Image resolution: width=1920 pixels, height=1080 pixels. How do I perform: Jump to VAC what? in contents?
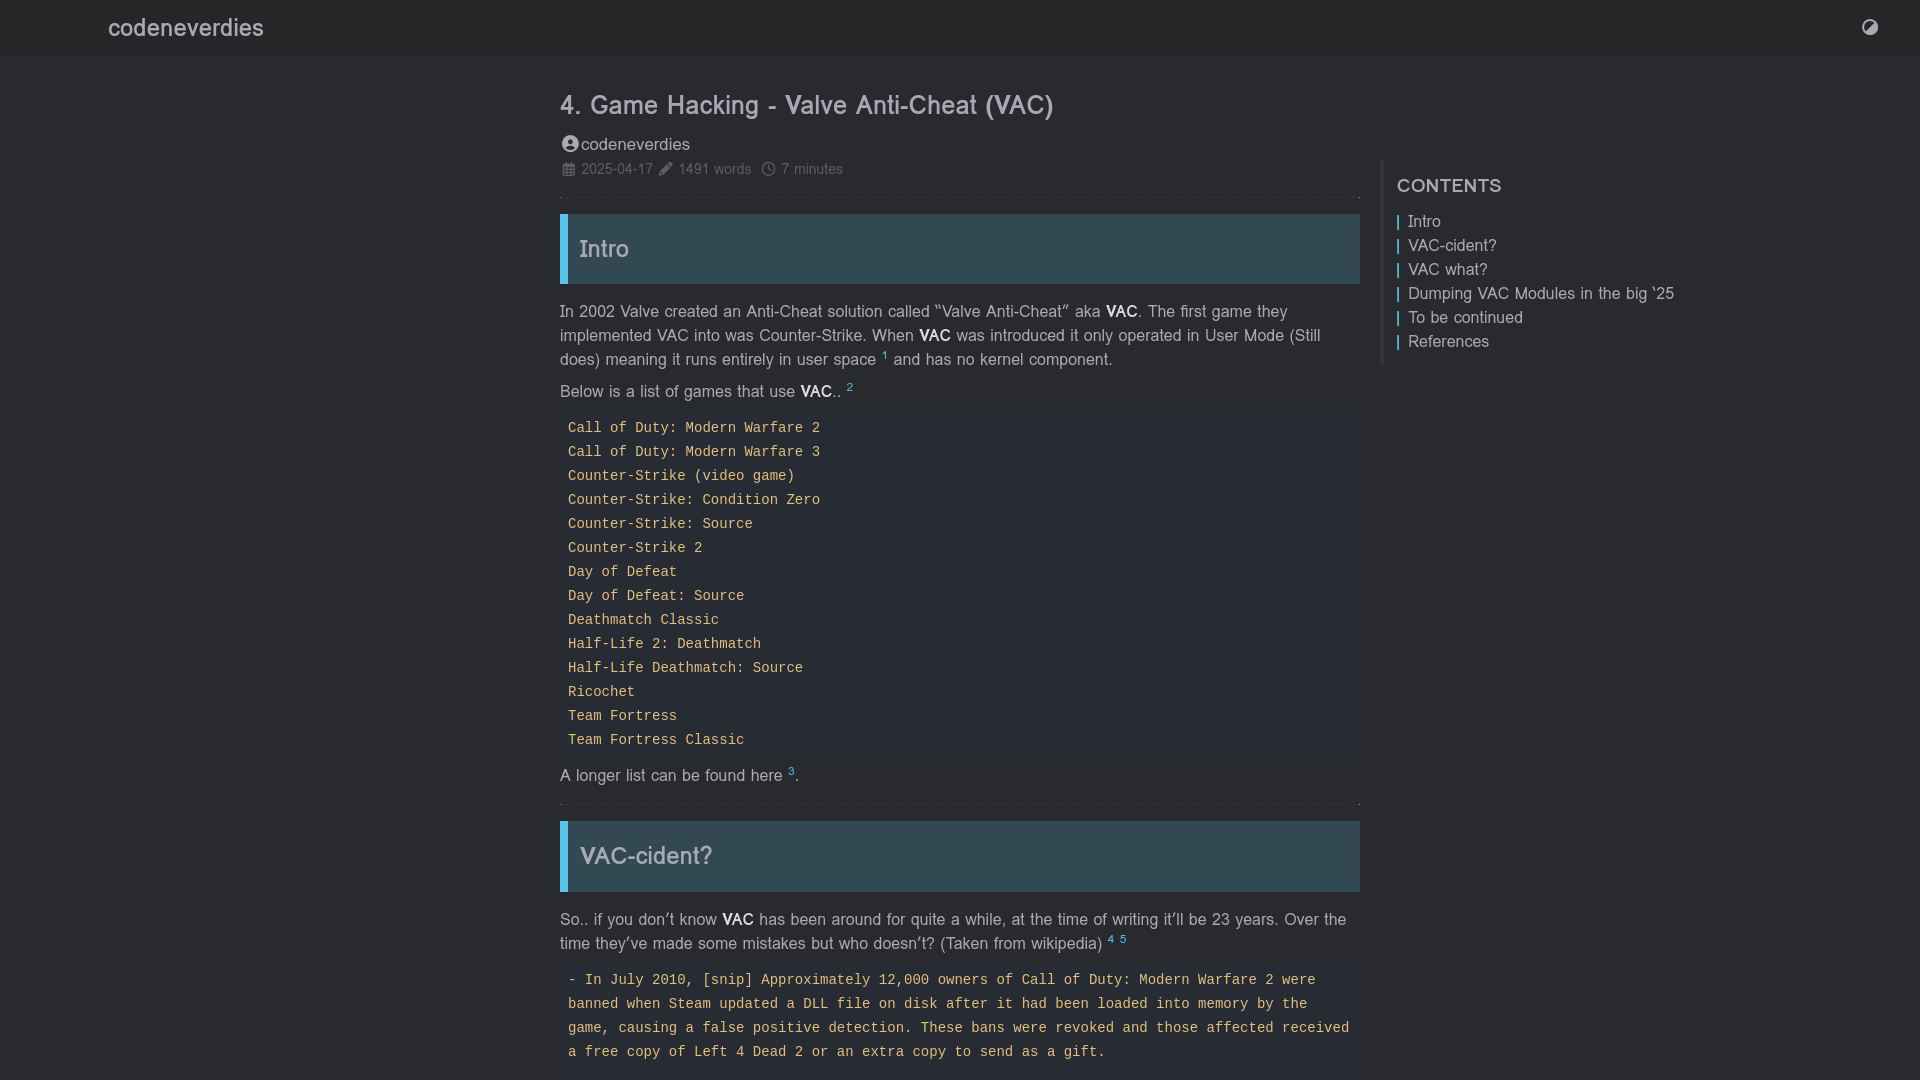point(1447,270)
